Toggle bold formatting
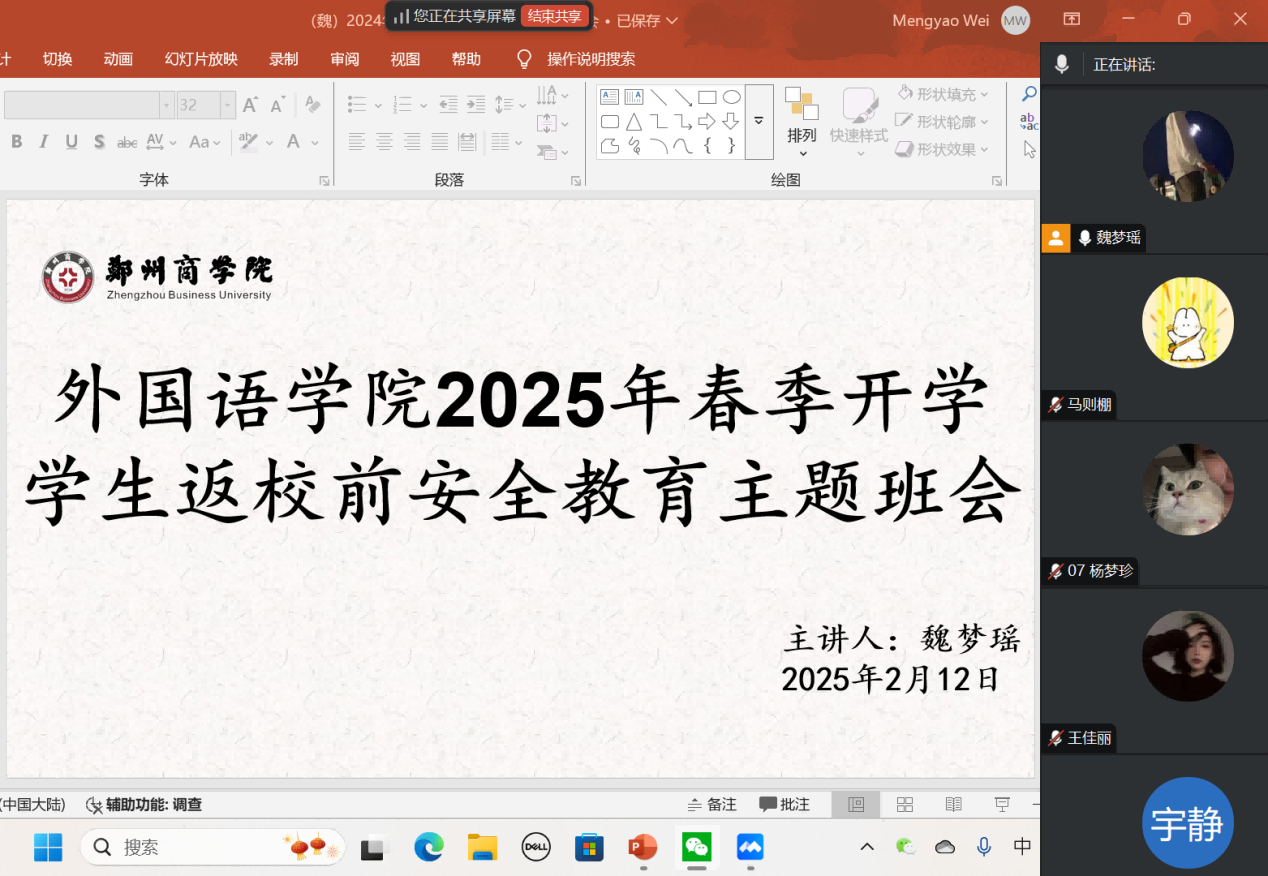 coord(17,142)
